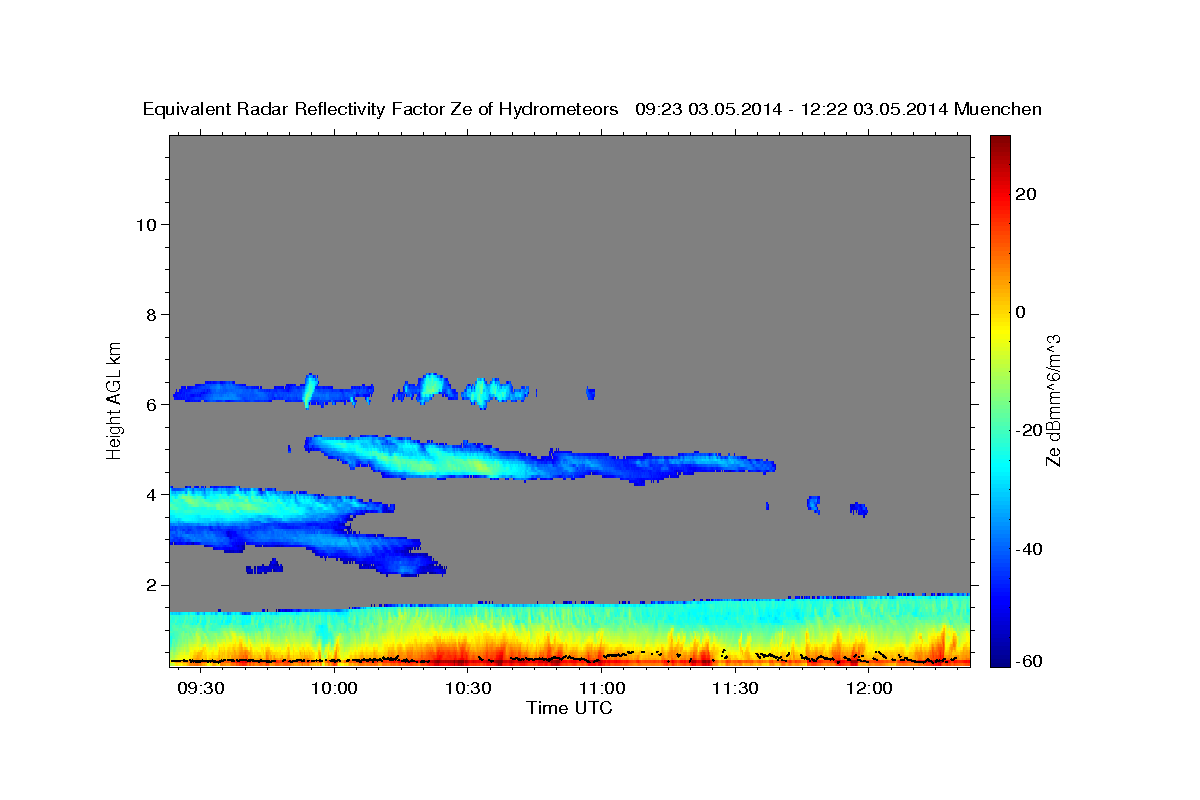Click the plot title 'Equivalent Radar Reflectivity Factor Ze of Hydrometeors'

point(381,109)
